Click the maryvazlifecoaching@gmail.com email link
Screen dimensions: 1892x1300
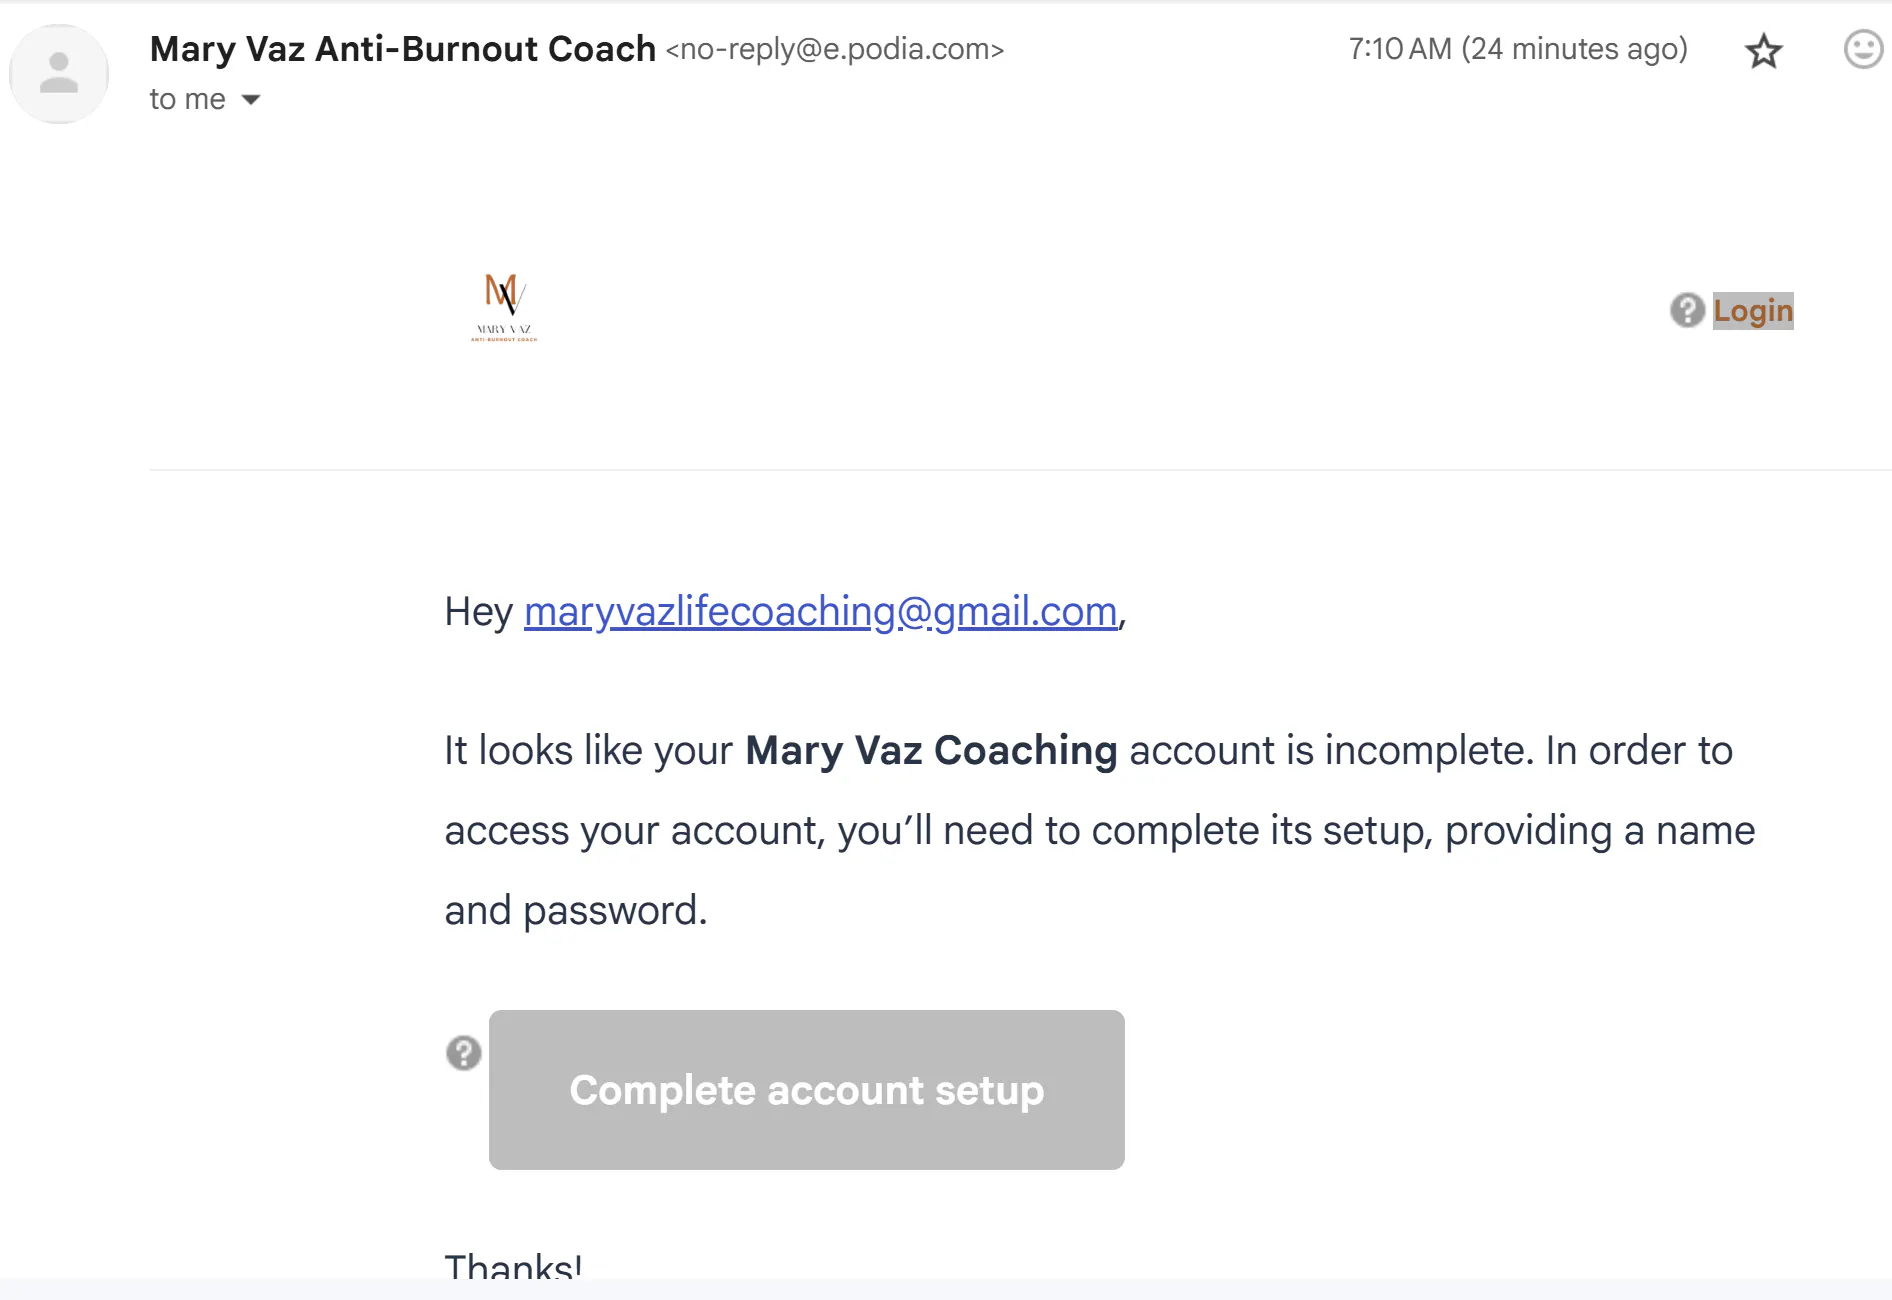(x=820, y=612)
